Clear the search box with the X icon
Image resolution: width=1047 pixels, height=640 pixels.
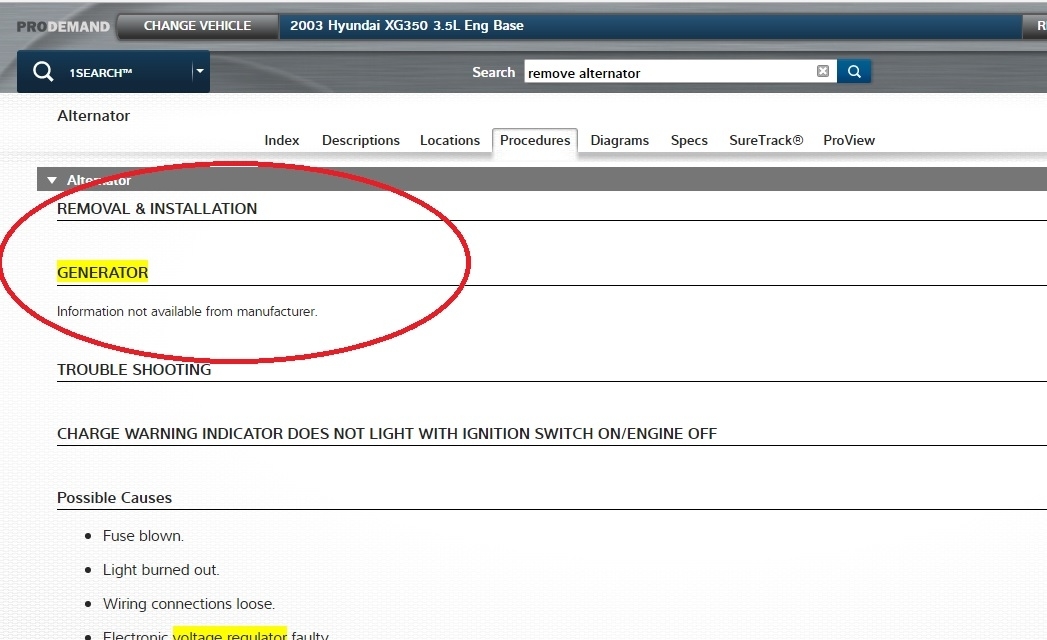pos(823,71)
